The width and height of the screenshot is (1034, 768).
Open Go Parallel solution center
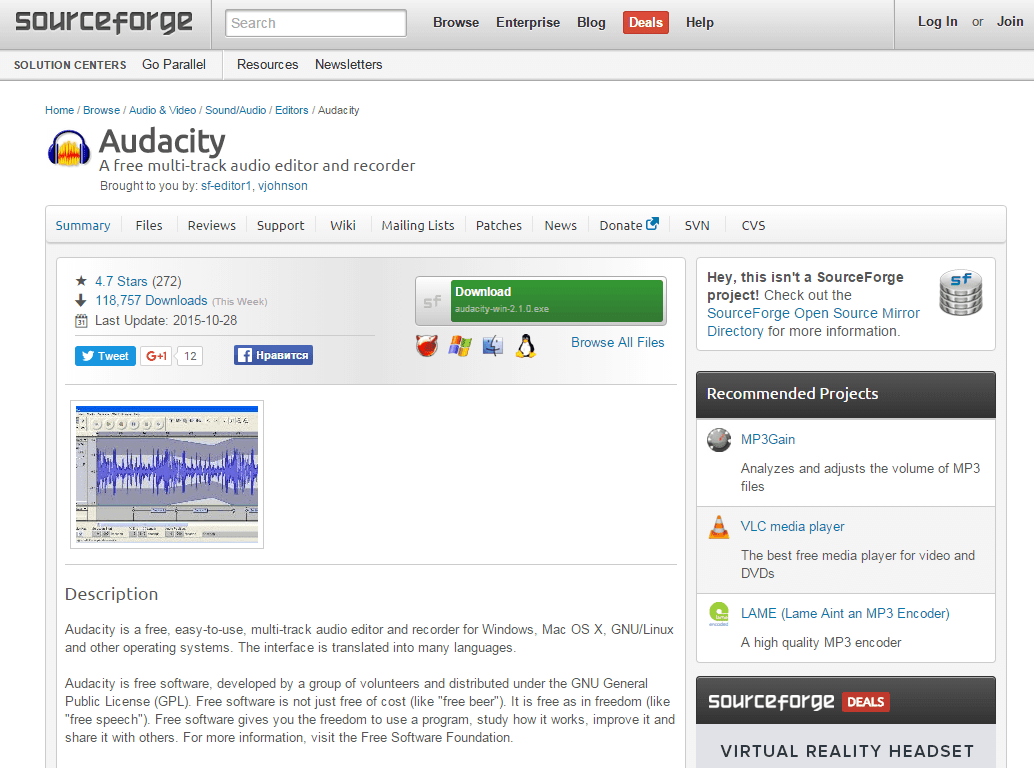tap(174, 65)
